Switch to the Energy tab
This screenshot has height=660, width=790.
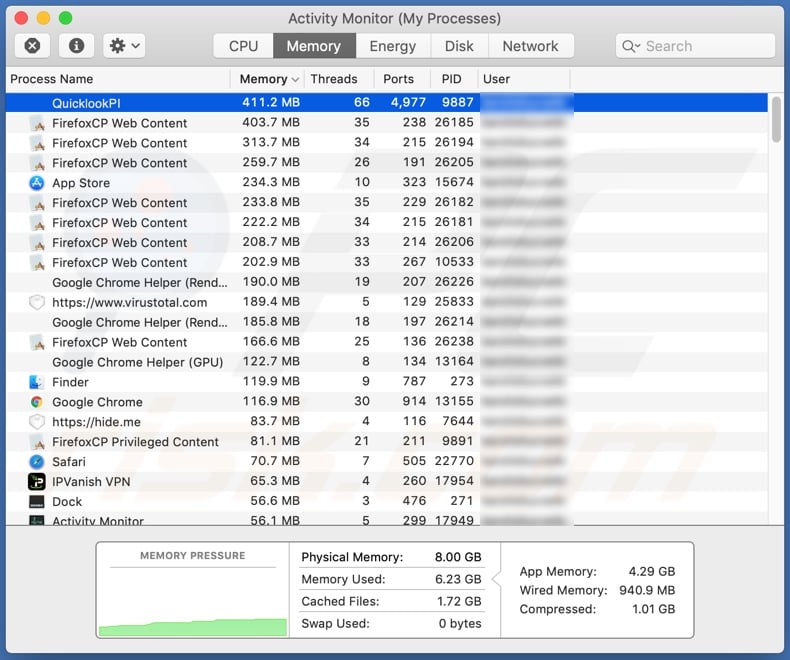pyautogui.click(x=393, y=46)
